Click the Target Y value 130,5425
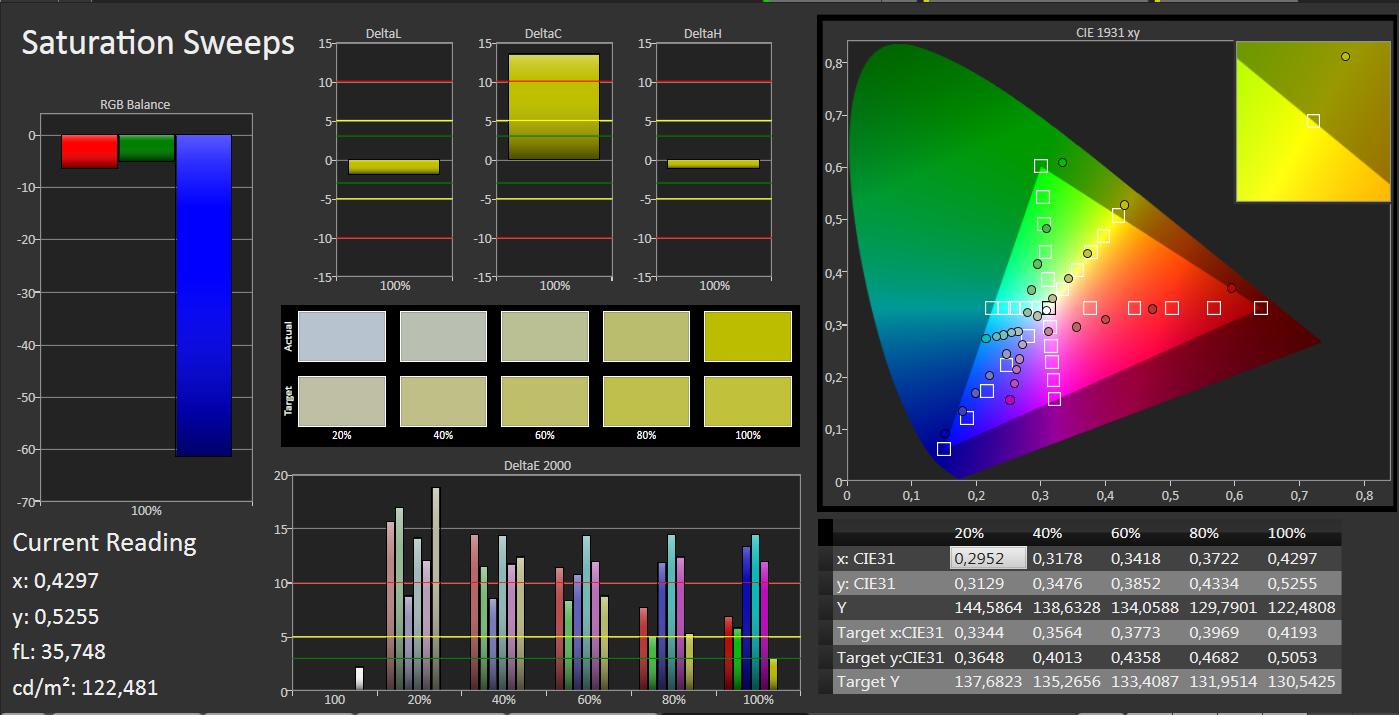Viewport: 1399px width, 715px height. [1300, 682]
